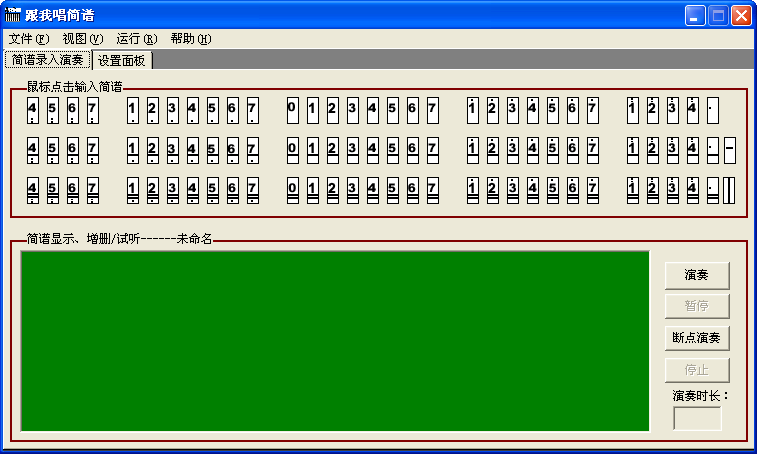757x454 pixels.
Task: Insert single-underlined note 2 with one dot below
Action: 153,151
